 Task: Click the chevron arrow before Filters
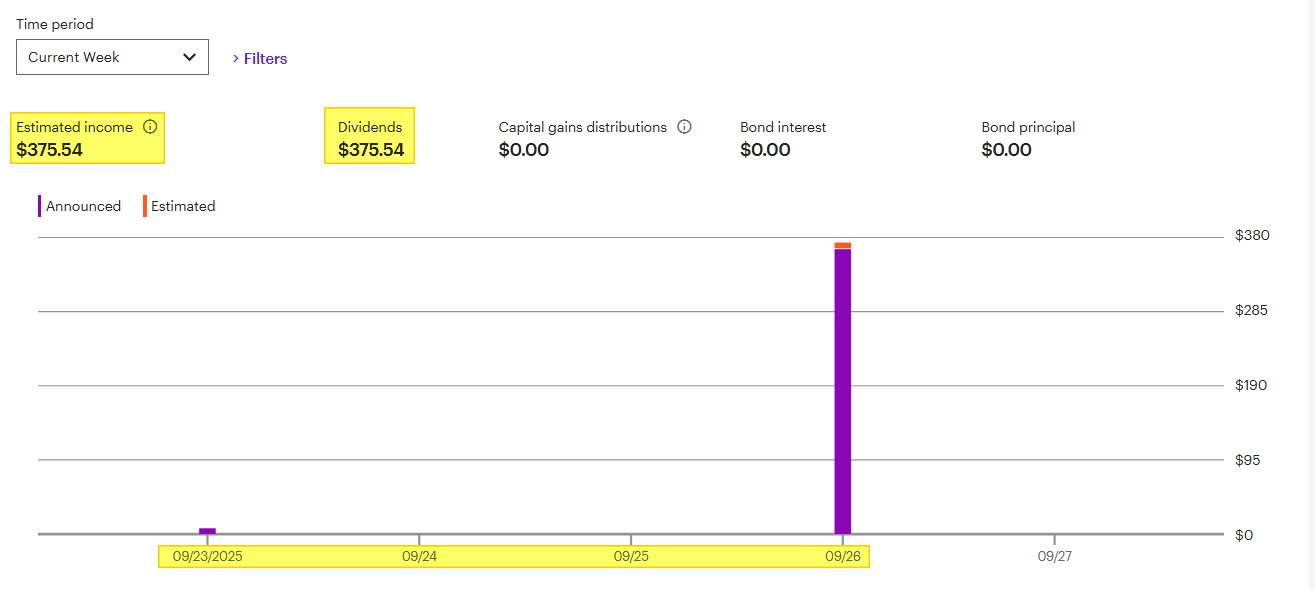pyautogui.click(x=236, y=59)
